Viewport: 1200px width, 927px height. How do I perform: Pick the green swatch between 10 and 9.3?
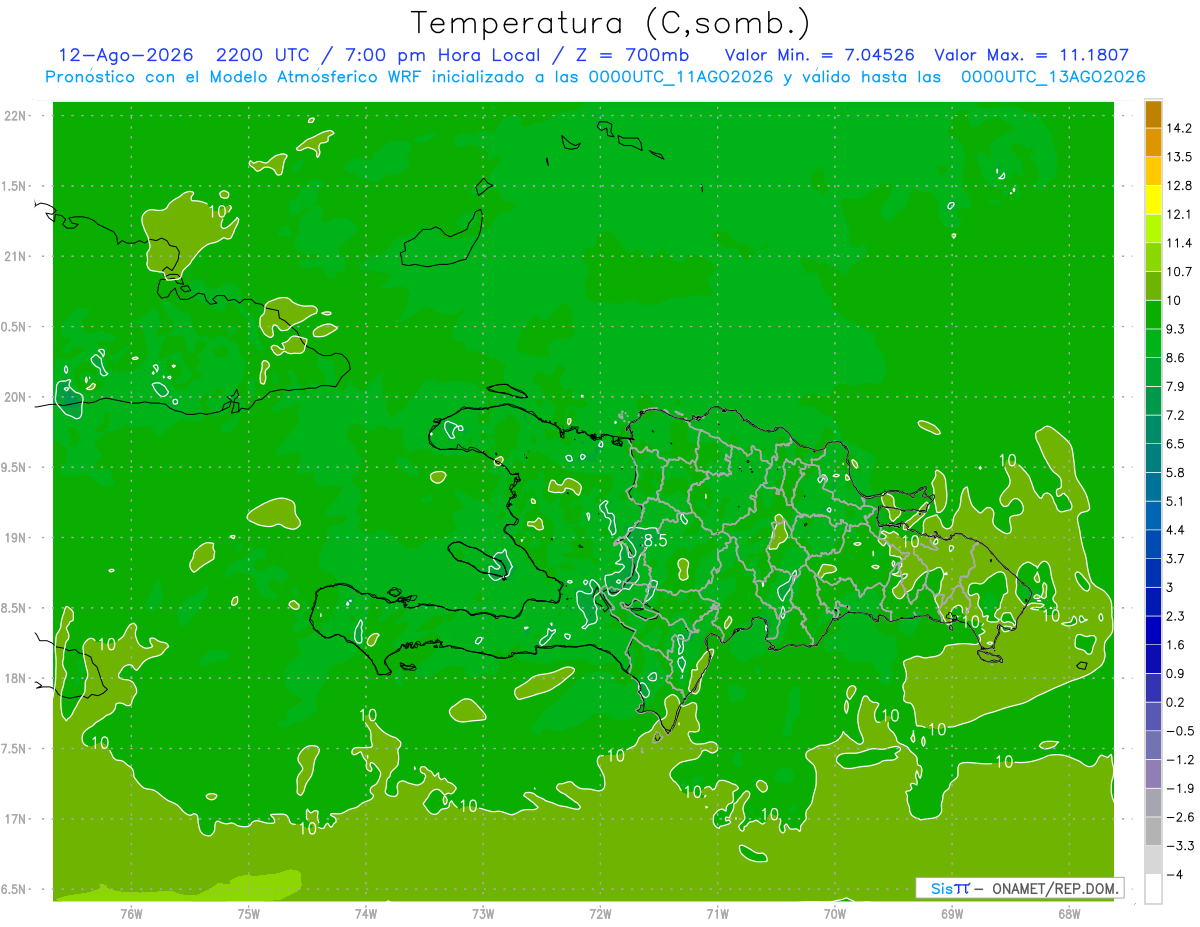point(1153,315)
